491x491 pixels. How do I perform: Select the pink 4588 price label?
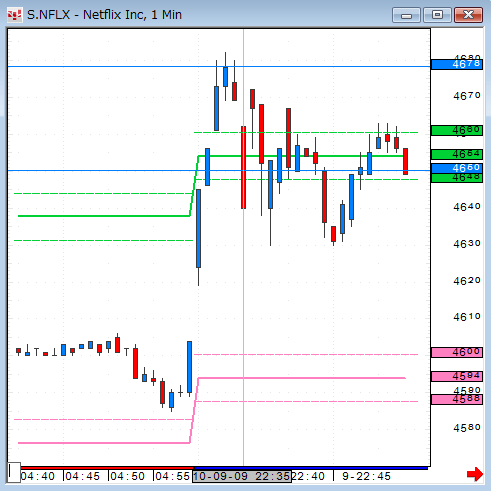pos(457,399)
